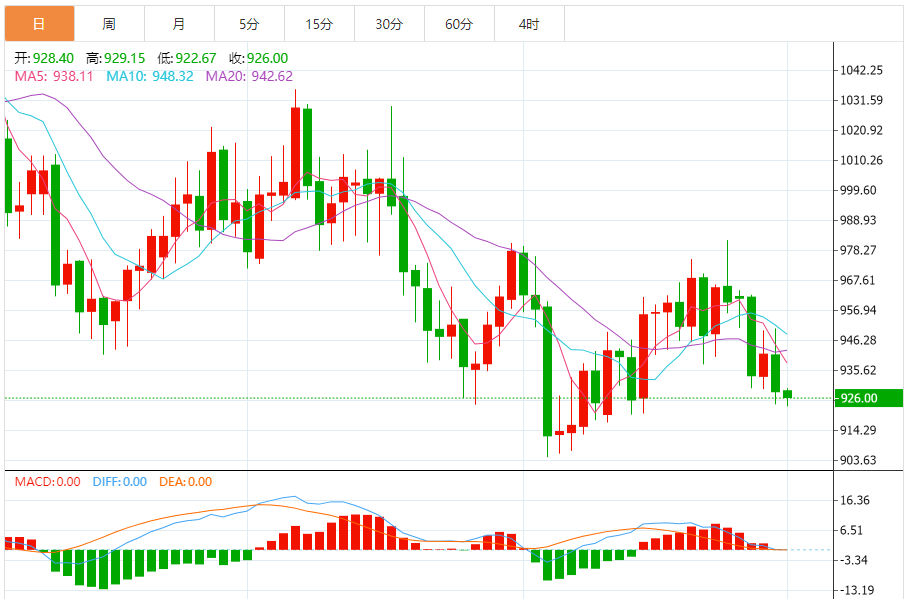Click the 高:929.15 high price value
Viewport: 909px width, 599px height.
115,58
